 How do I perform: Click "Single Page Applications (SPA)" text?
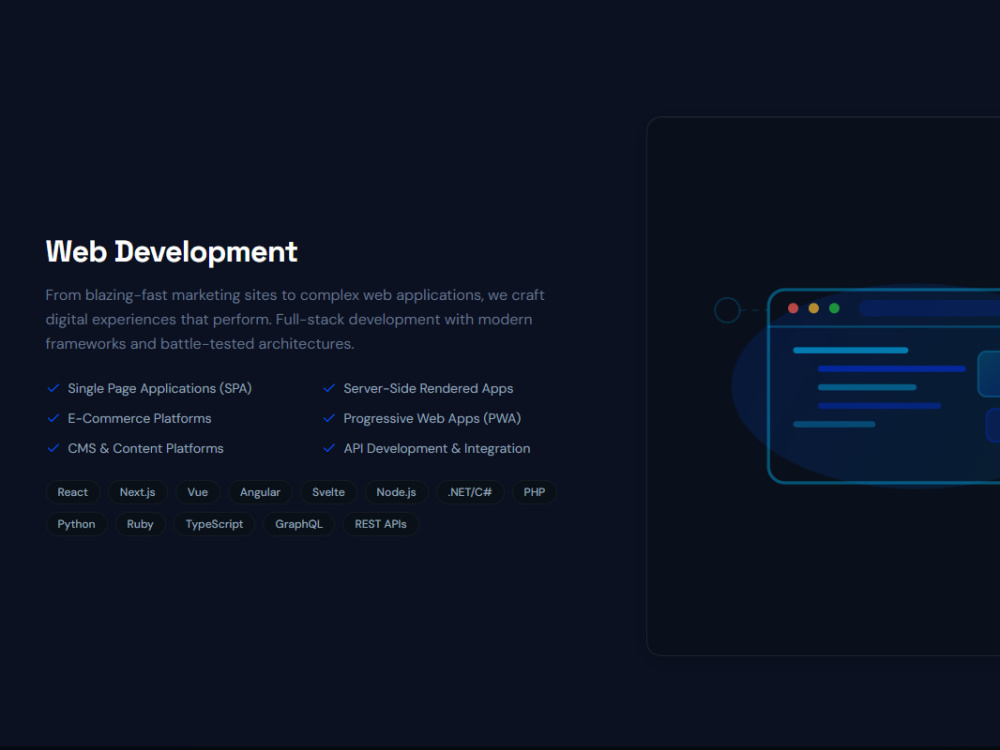[x=159, y=388]
